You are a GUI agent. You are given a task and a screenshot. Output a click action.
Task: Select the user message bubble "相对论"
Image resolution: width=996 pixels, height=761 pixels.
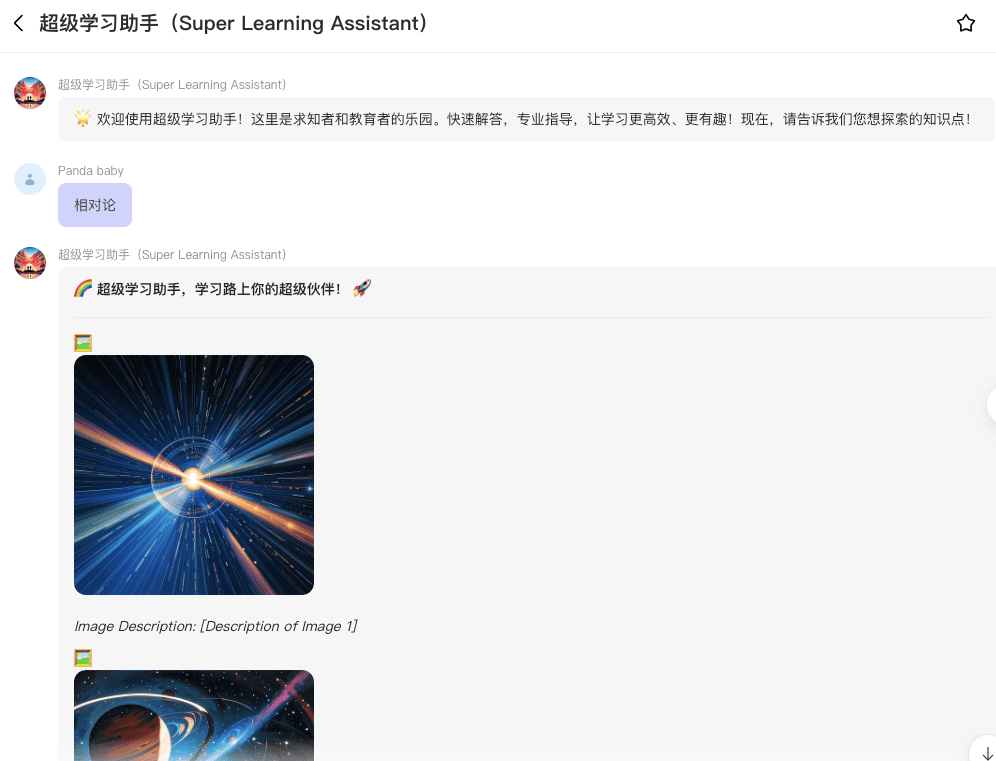coord(95,205)
